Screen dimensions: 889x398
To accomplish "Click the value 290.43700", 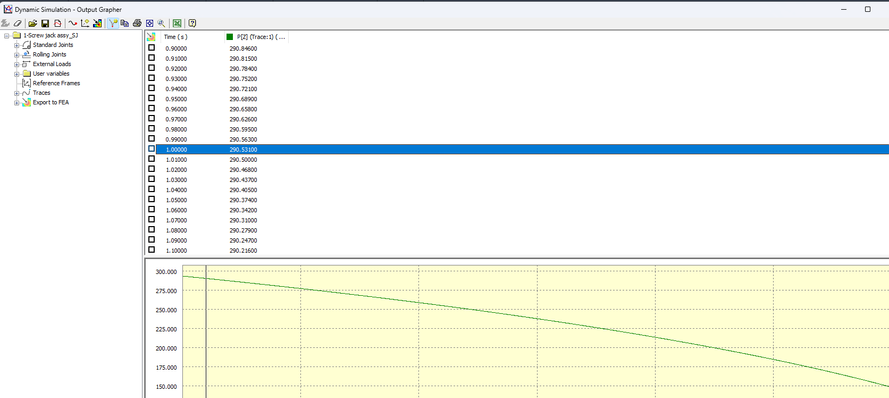I will coord(243,180).
